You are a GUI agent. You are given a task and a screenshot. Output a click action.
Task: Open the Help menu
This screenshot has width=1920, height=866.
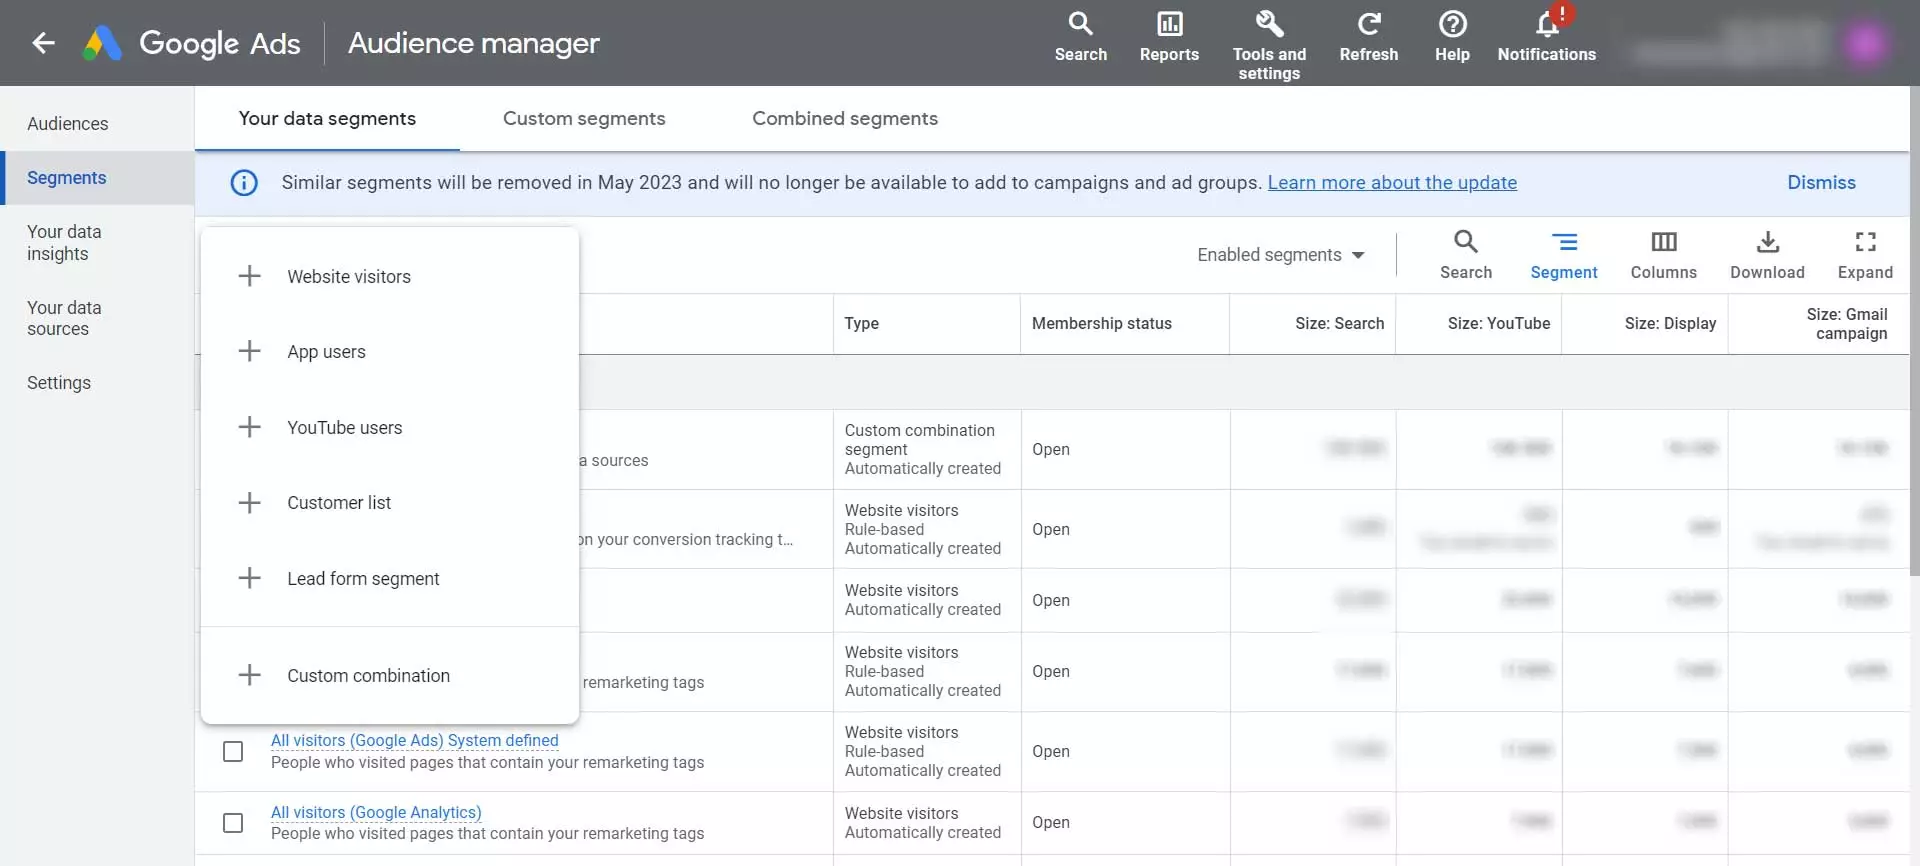(x=1452, y=37)
